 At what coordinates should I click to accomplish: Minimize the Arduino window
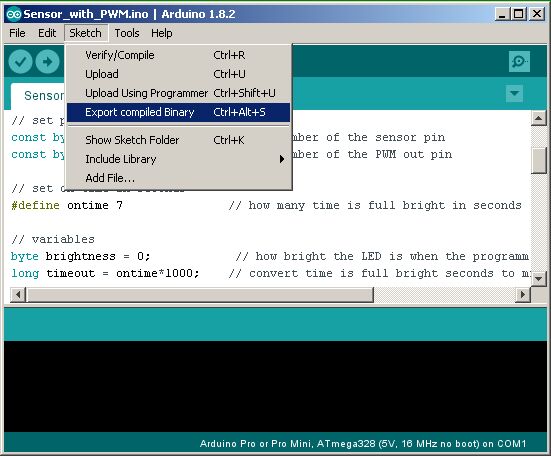click(x=502, y=14)
